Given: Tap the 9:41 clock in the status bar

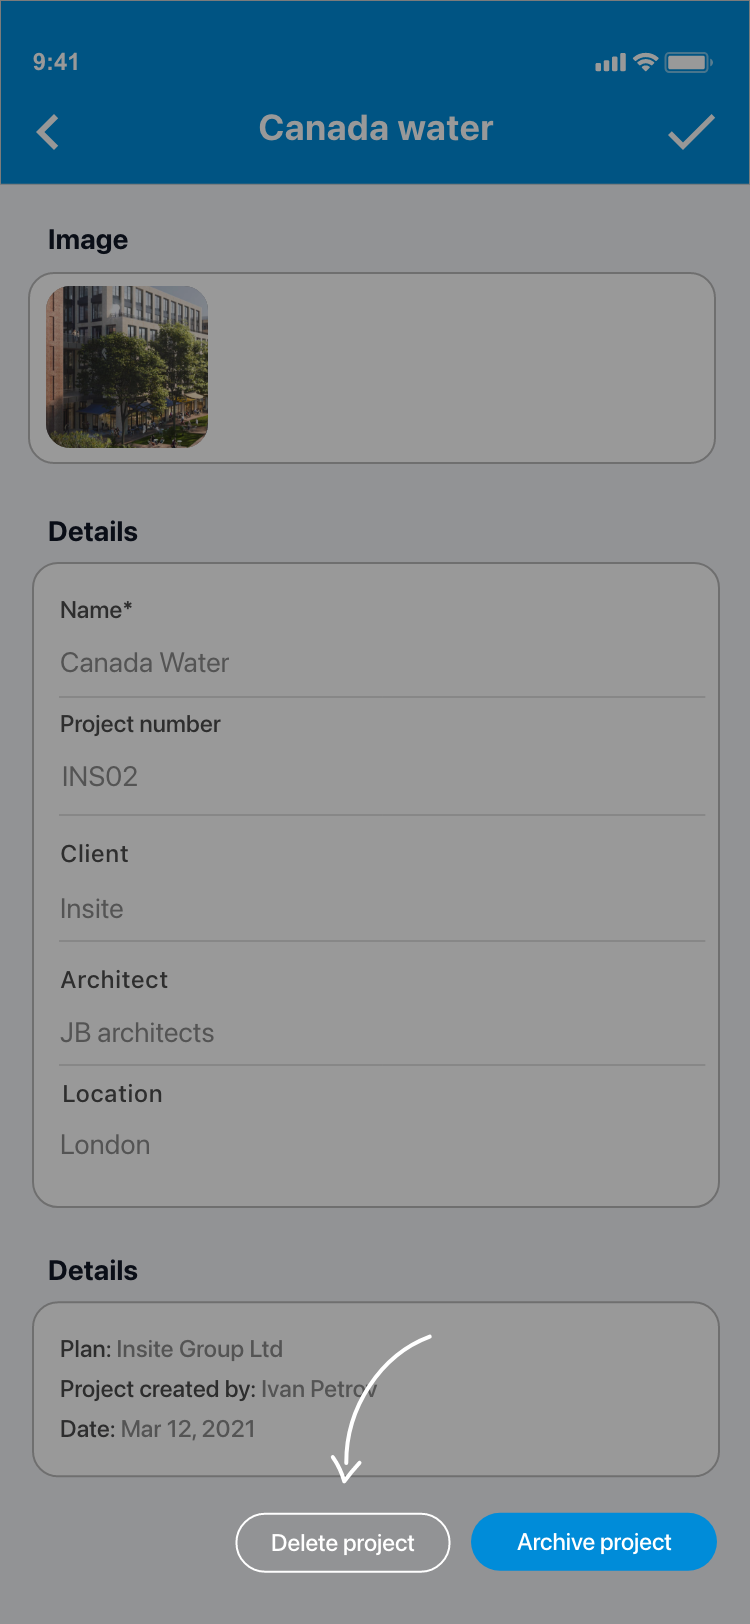Looking at the screenshot, I should coord(56,62).
